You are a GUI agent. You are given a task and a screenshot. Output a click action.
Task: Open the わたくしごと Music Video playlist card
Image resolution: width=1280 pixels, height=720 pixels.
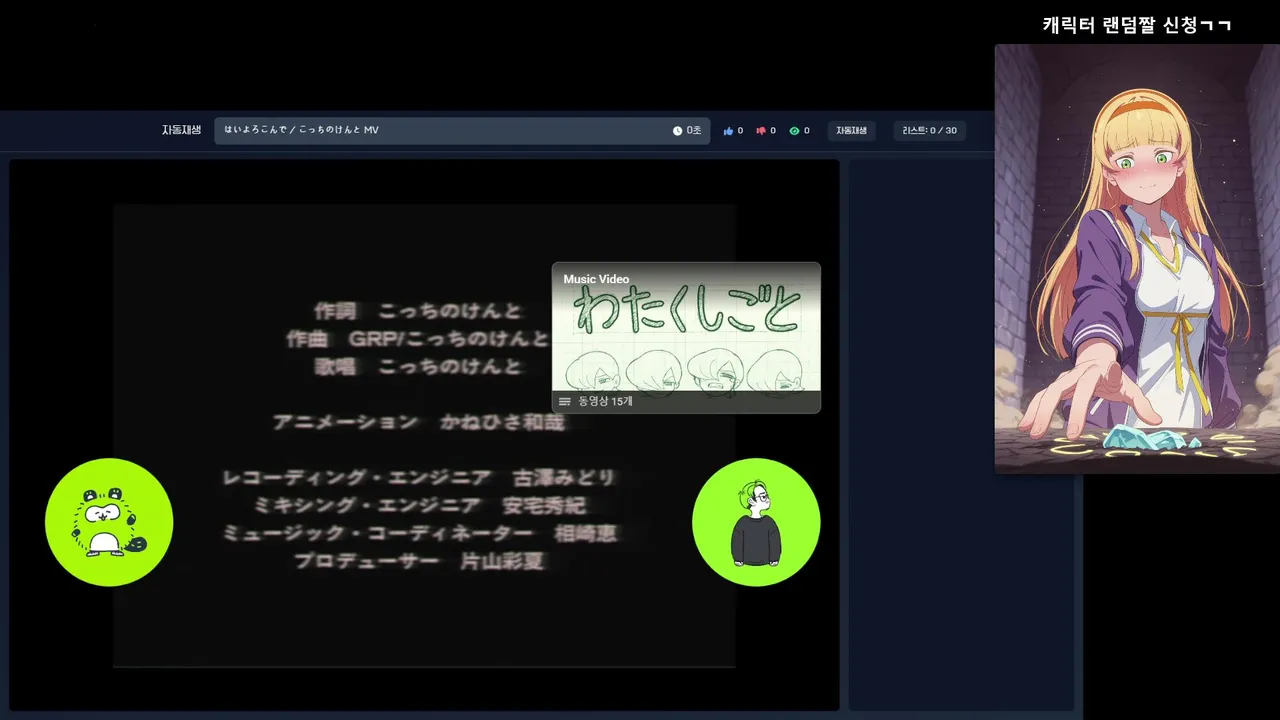(686, 337)
